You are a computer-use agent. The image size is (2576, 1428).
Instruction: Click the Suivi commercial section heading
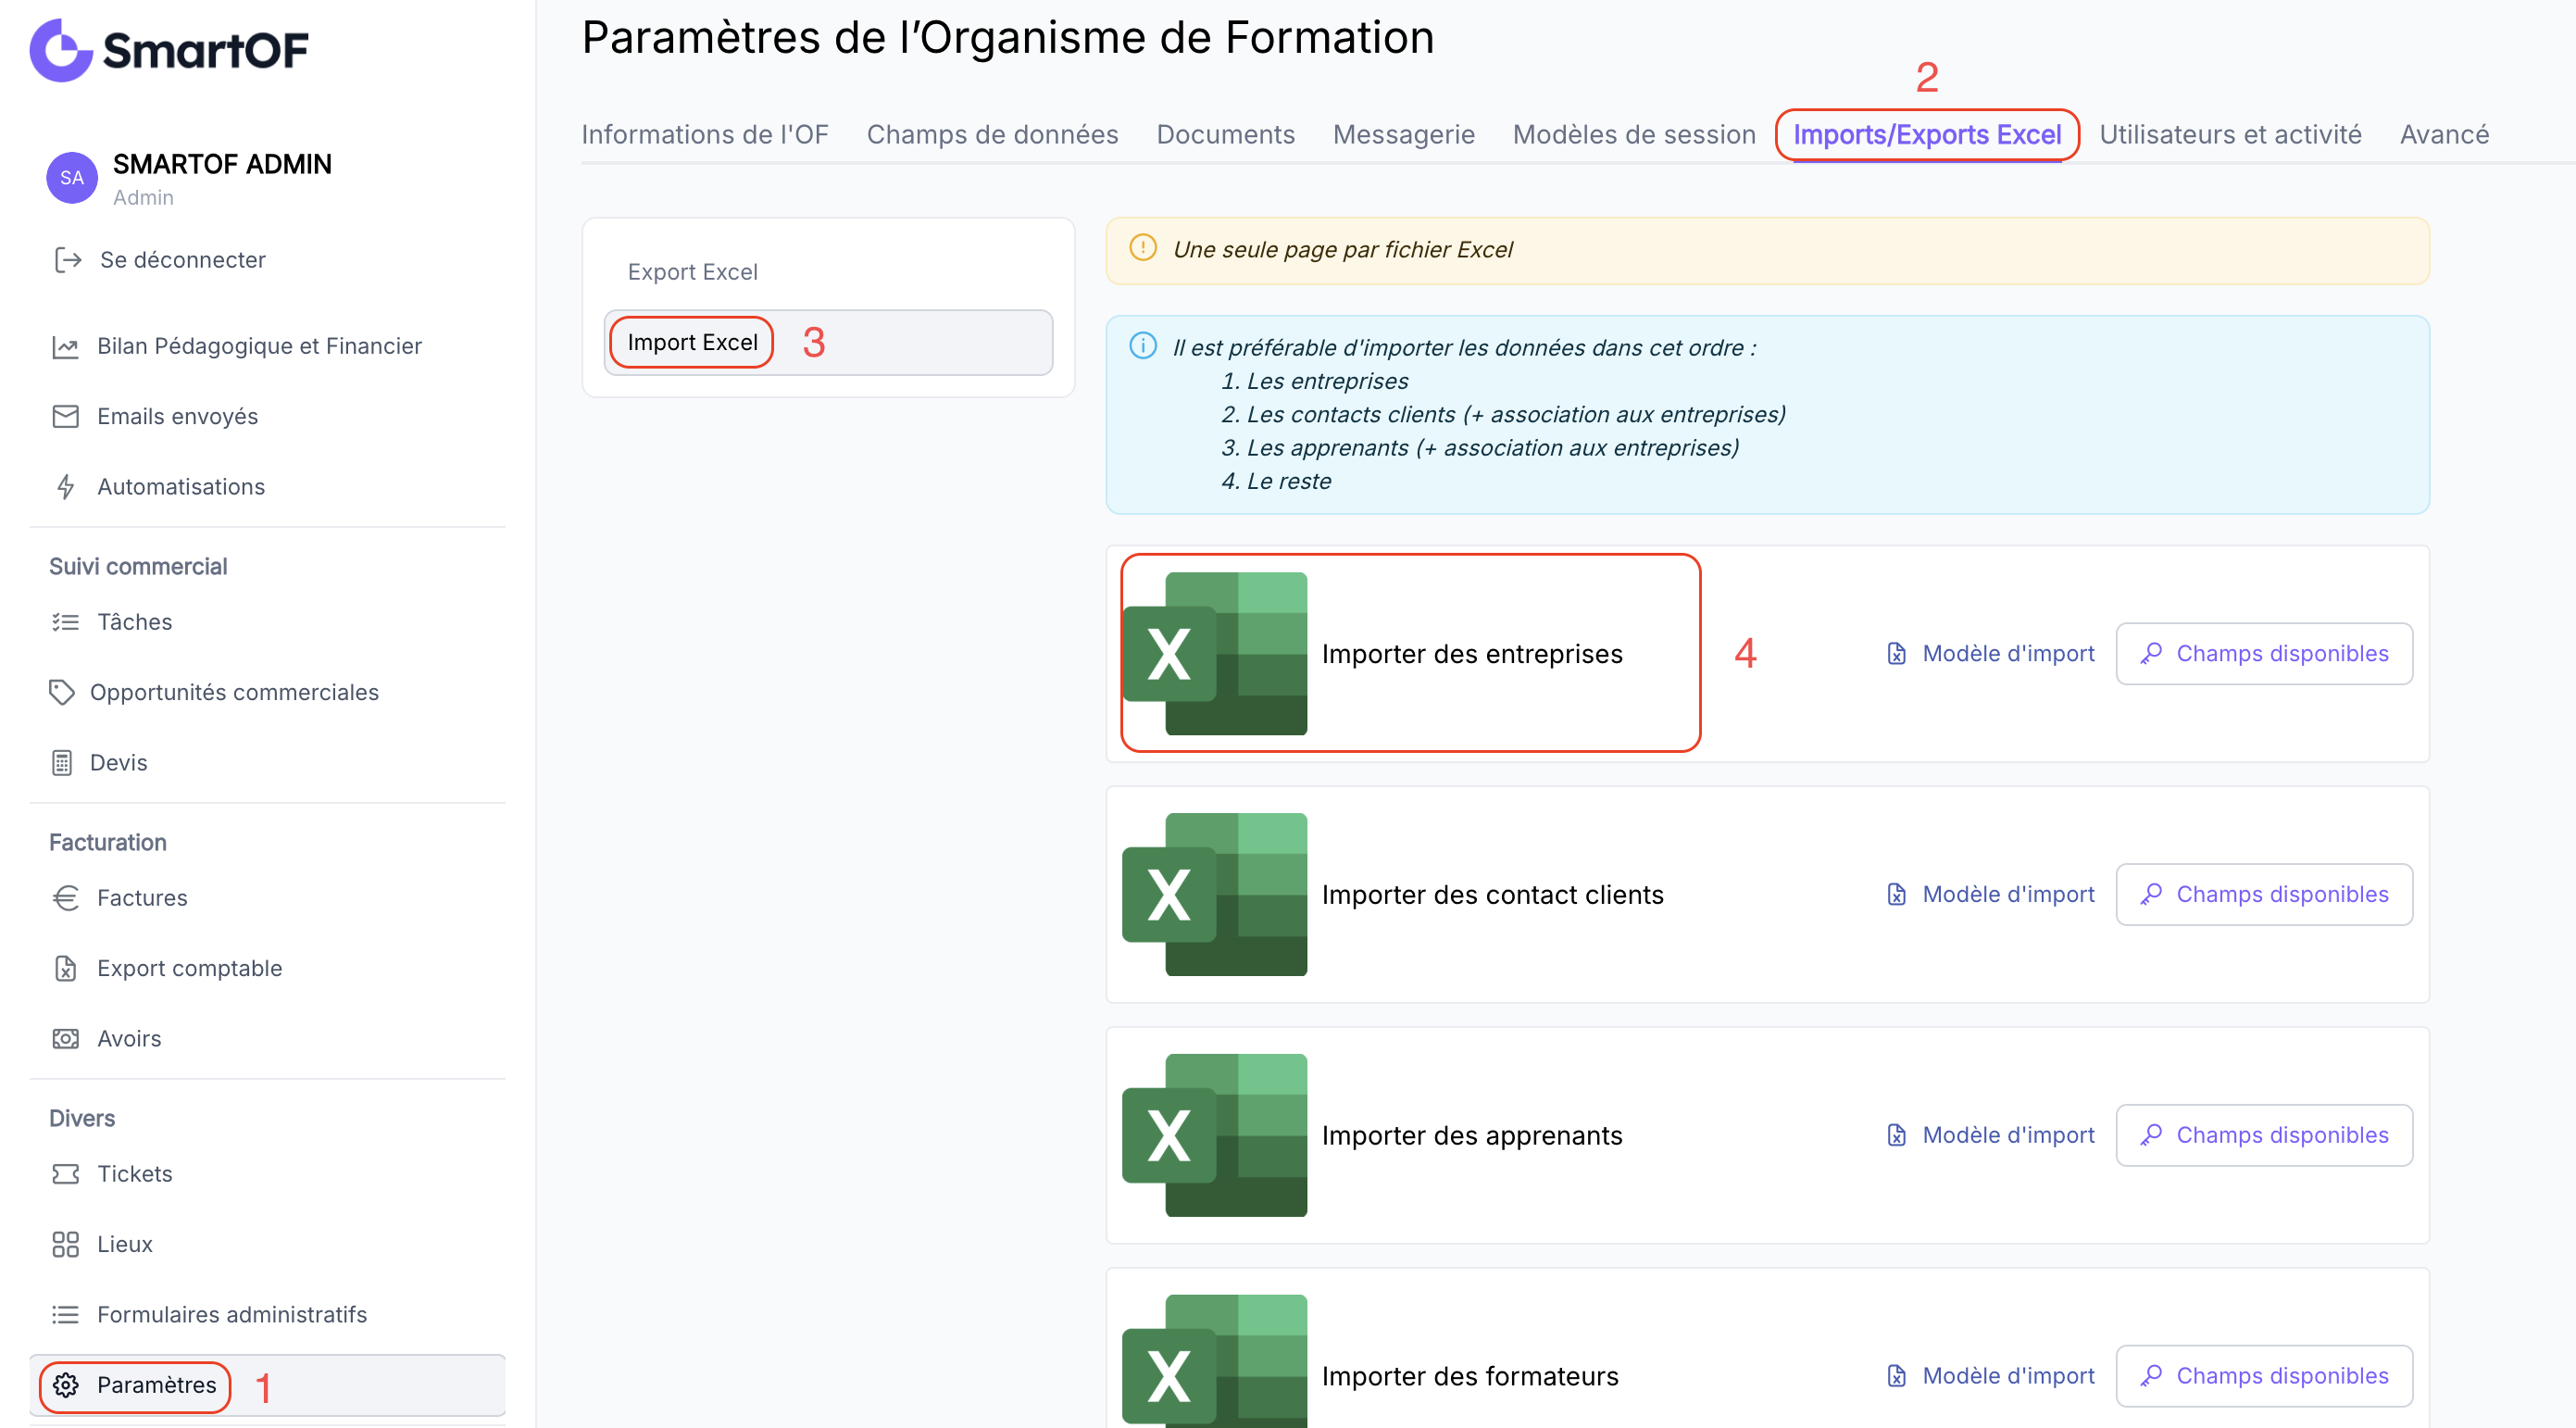pos(138,566)
